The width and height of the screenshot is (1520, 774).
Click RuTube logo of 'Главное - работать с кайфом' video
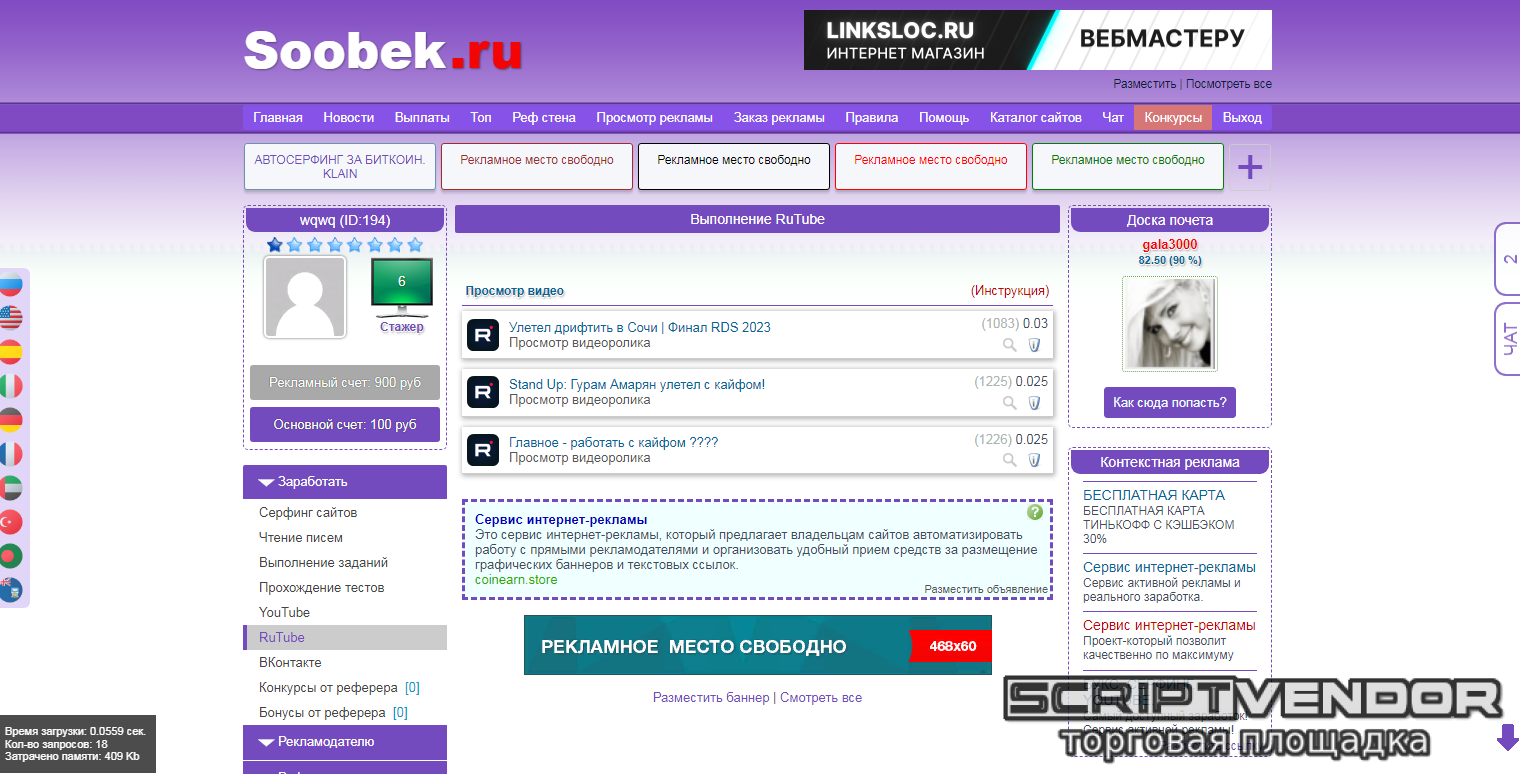click(483, 449)
